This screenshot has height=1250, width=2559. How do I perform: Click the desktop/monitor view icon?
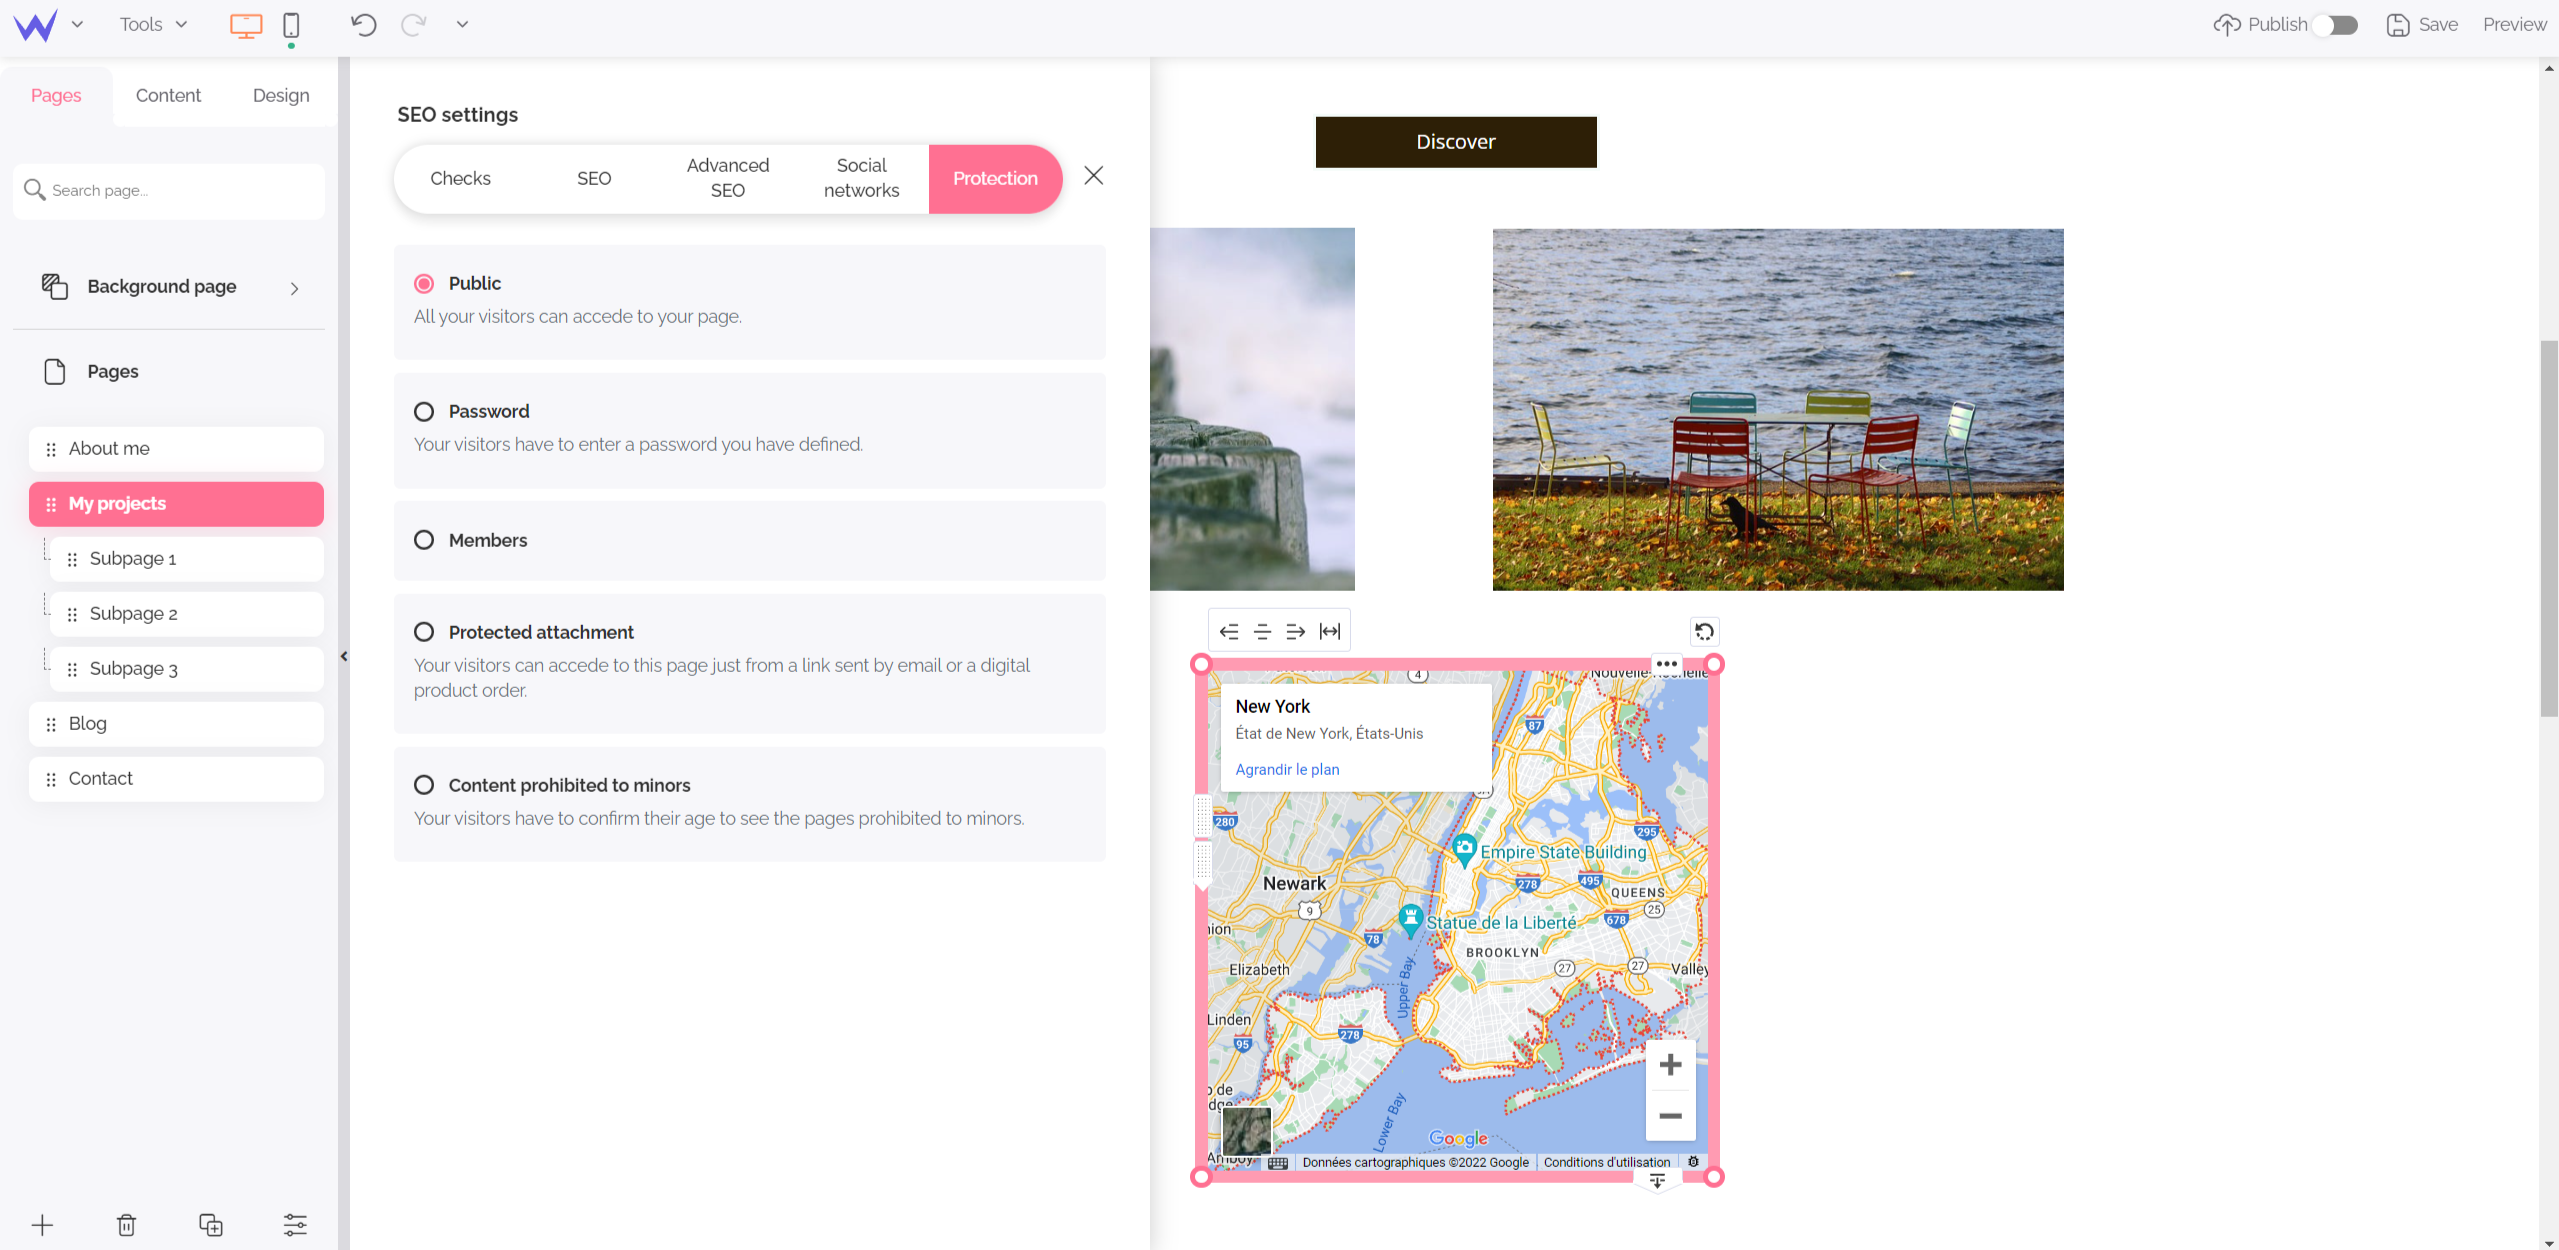point(246,23)
